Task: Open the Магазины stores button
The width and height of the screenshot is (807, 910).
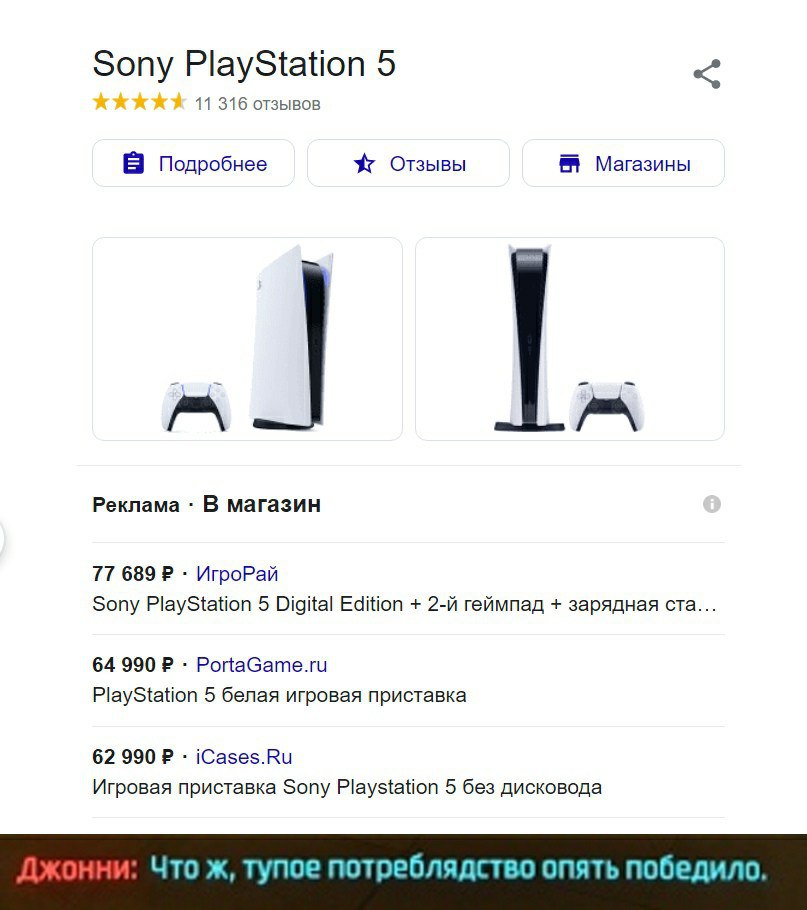Action: tap(623, 163)
